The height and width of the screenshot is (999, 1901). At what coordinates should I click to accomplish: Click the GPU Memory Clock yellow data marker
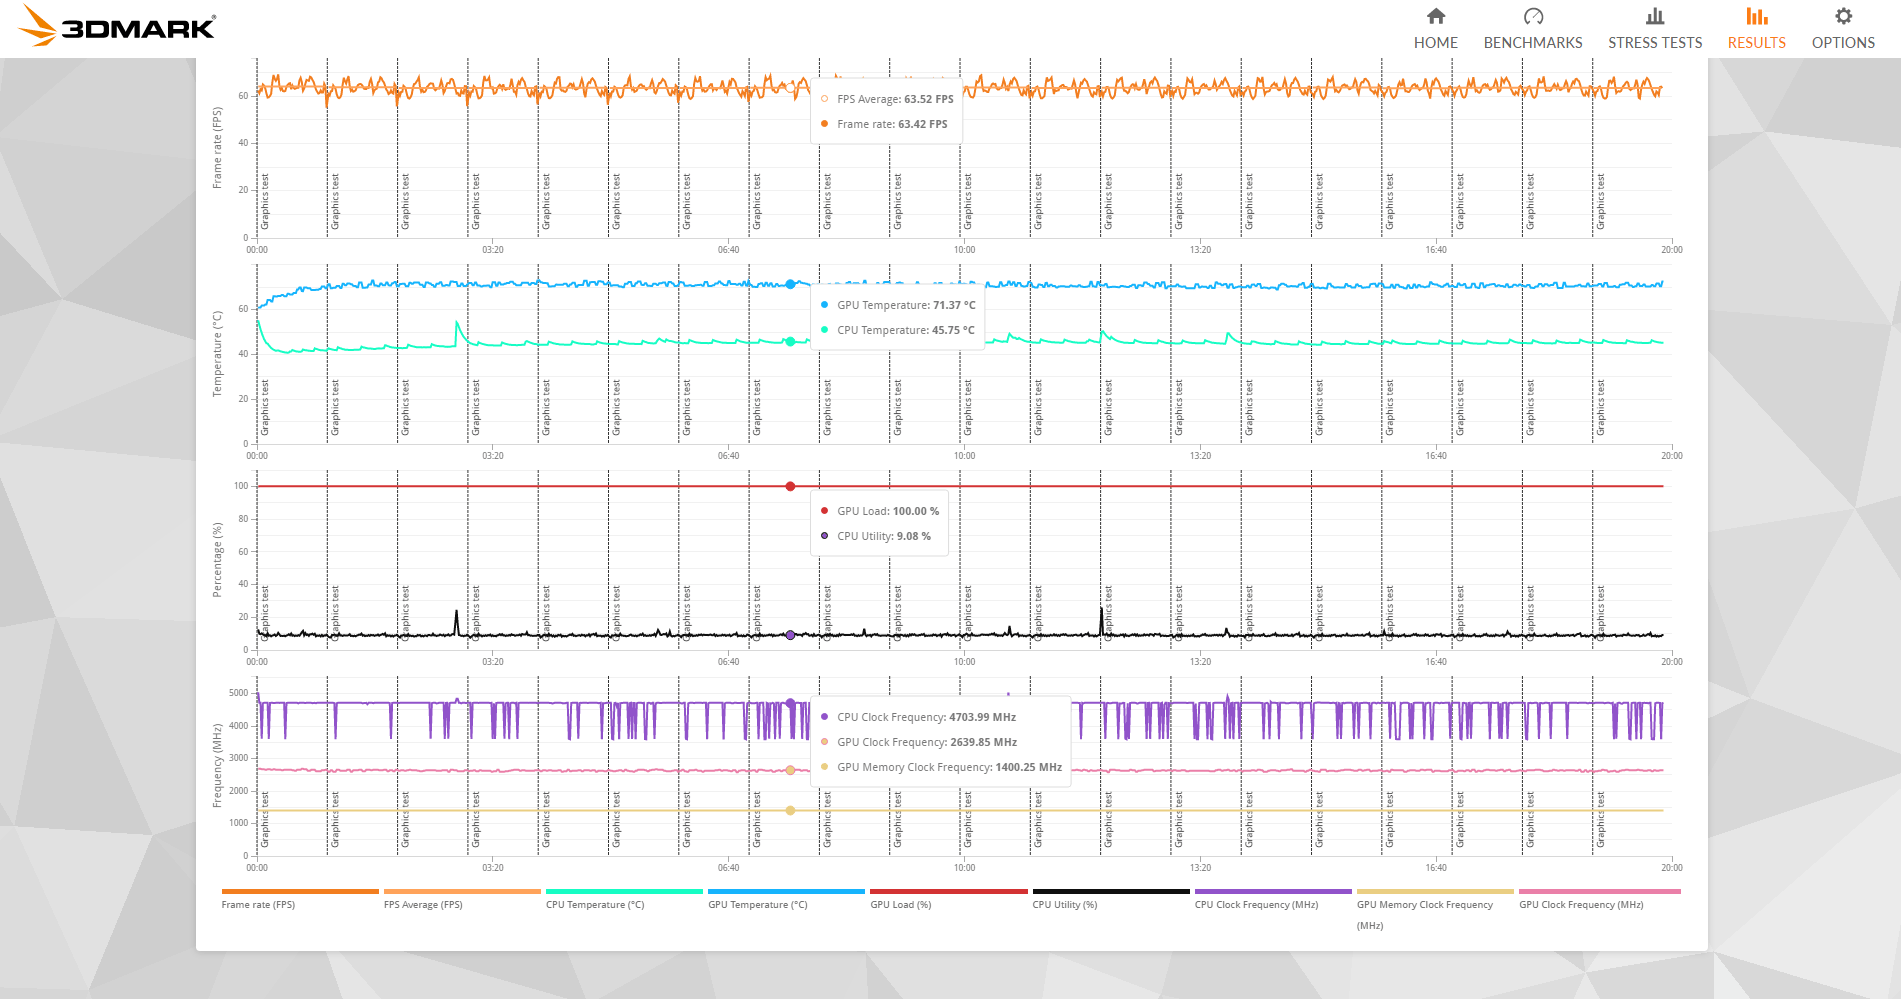tap(790, 810)
